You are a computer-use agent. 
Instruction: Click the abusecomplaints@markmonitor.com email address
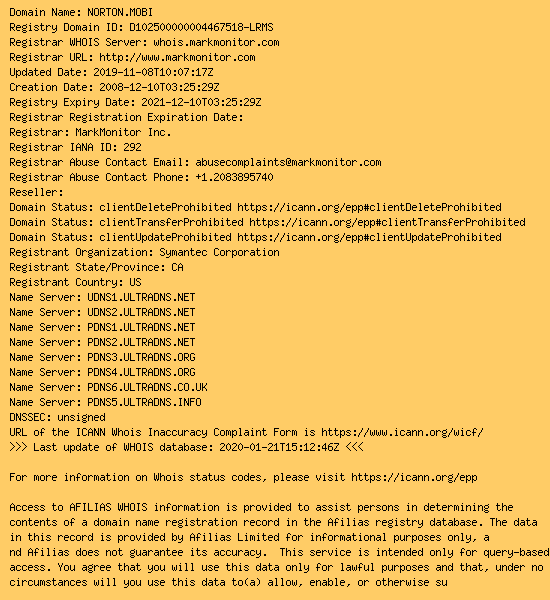coord(288,162)
